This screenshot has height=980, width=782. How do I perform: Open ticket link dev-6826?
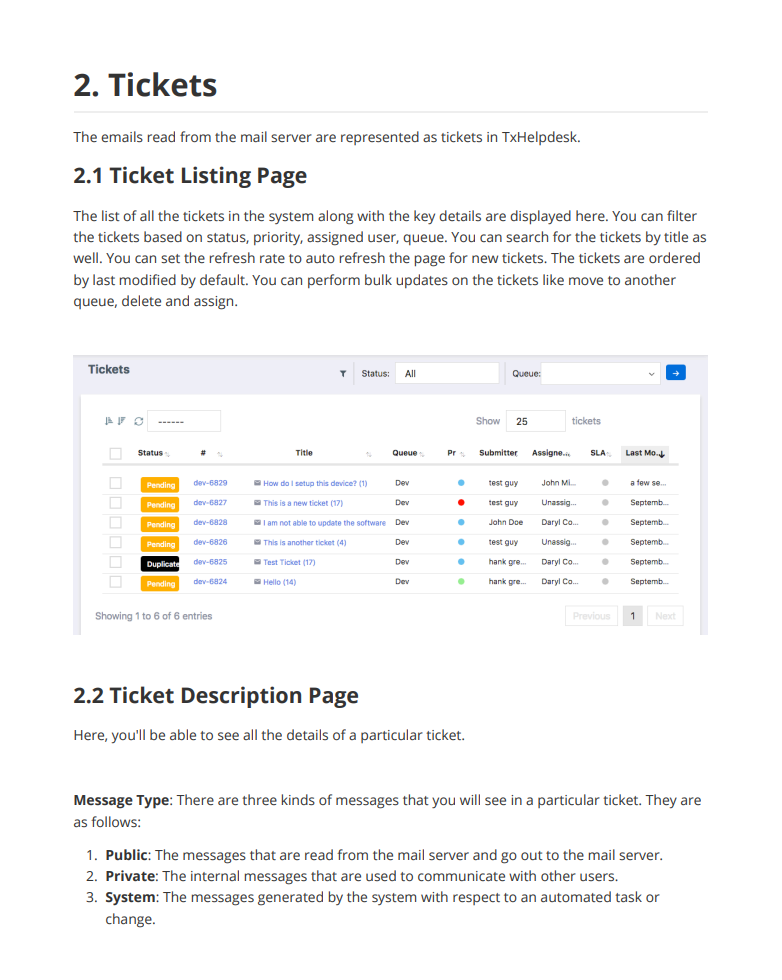tap(211, 542)
